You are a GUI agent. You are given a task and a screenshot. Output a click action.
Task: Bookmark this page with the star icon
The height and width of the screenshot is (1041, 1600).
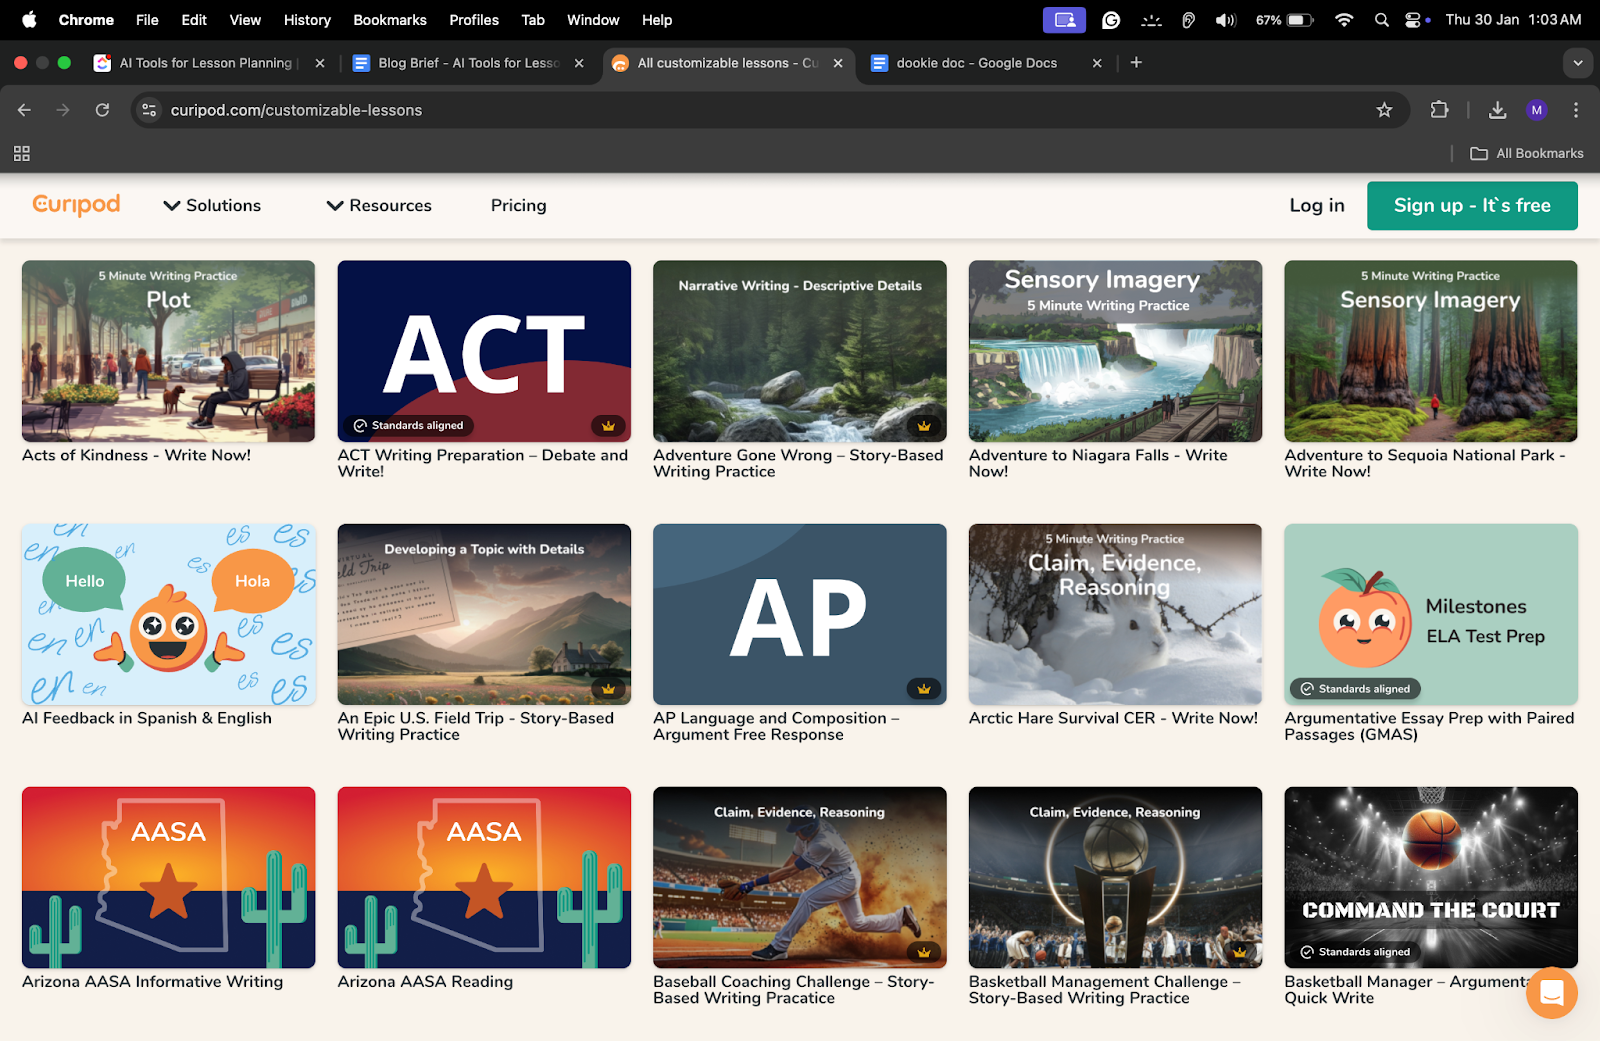coord(1384,110)
